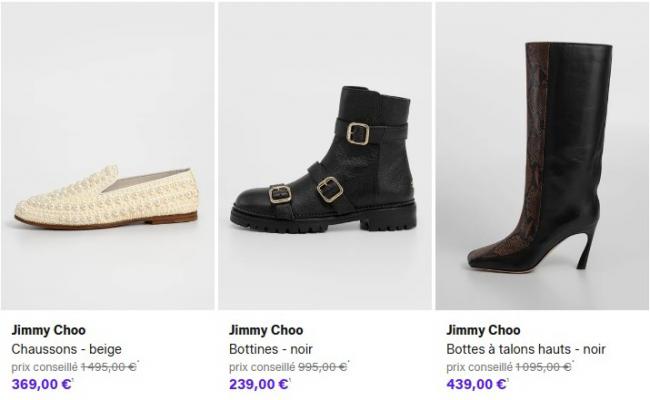The image size is (650, 400).
Task: Open Bottes à talons hauts - noir title
Action: click(526, 349)
